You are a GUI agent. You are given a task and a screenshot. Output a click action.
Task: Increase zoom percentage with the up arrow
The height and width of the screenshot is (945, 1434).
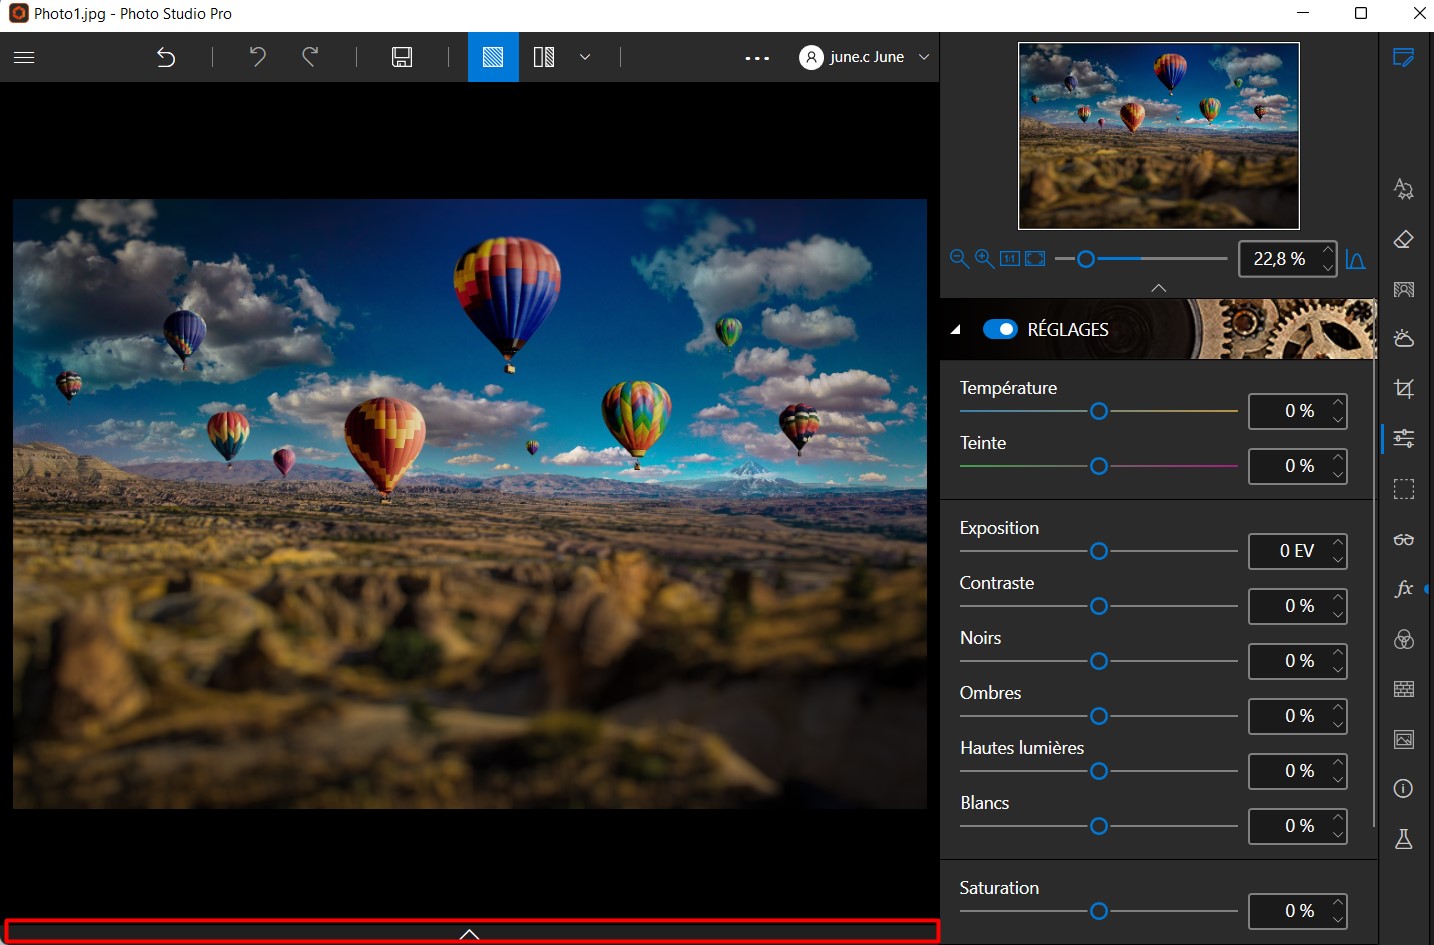click(x=1327, y=250)
